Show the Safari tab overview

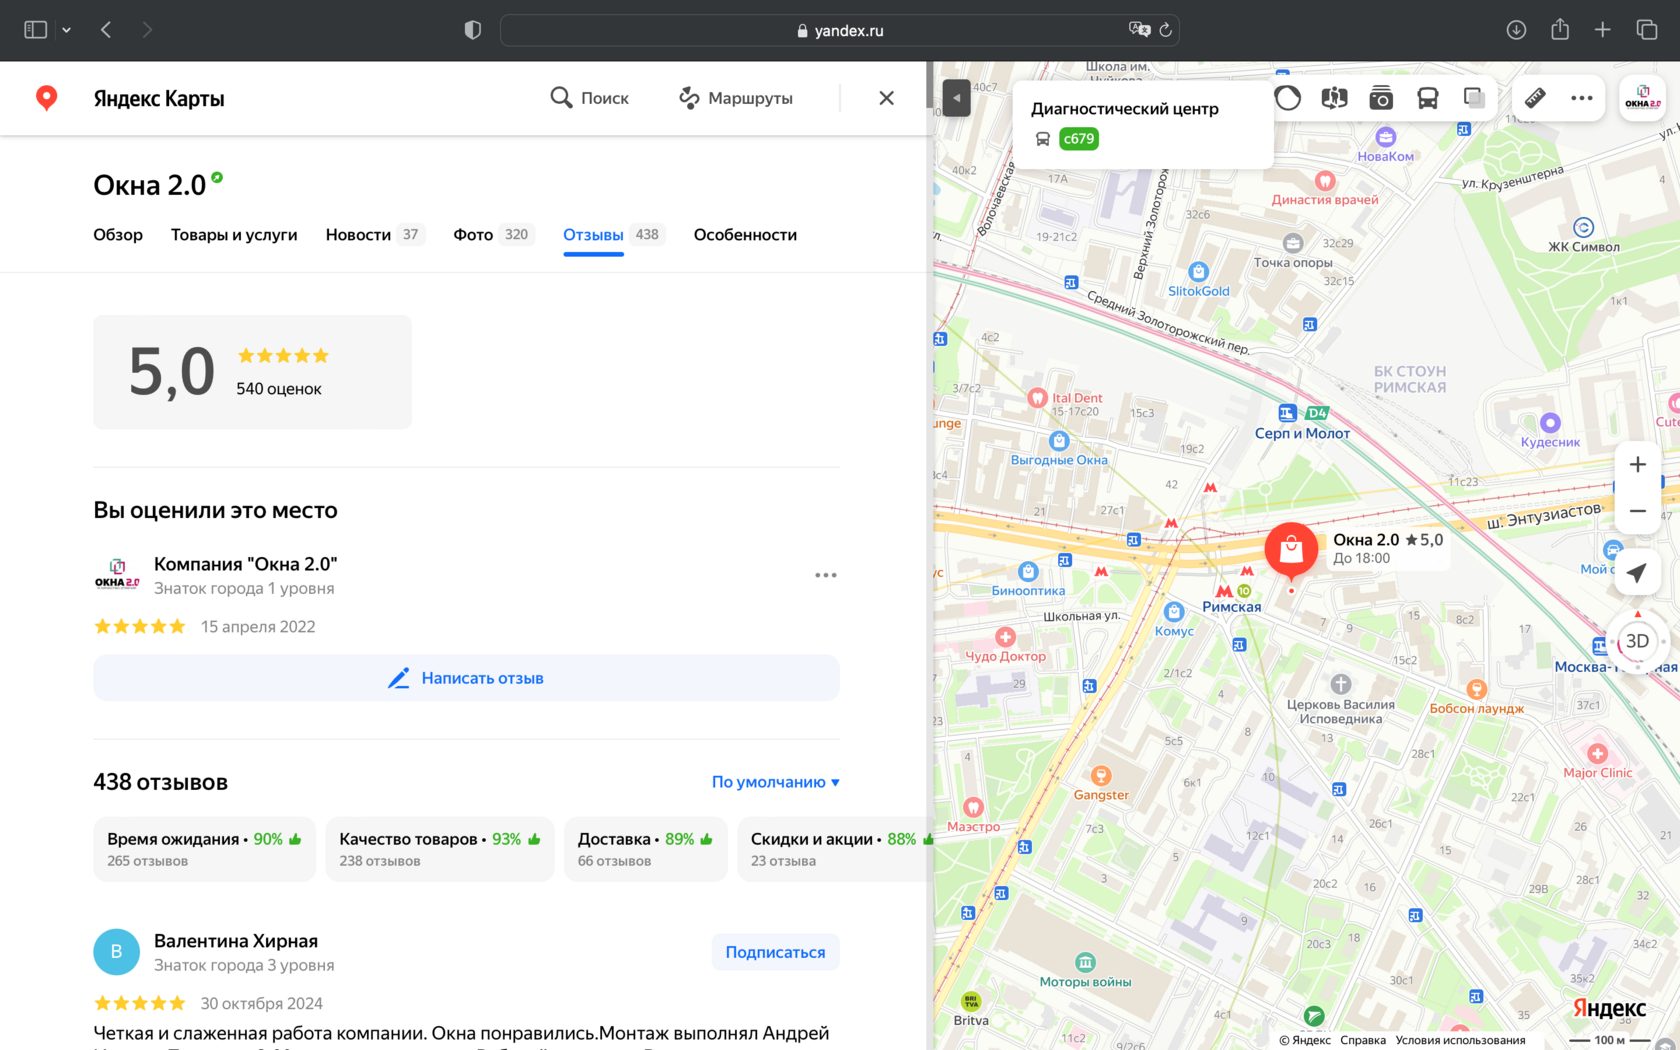[1647, 30]
